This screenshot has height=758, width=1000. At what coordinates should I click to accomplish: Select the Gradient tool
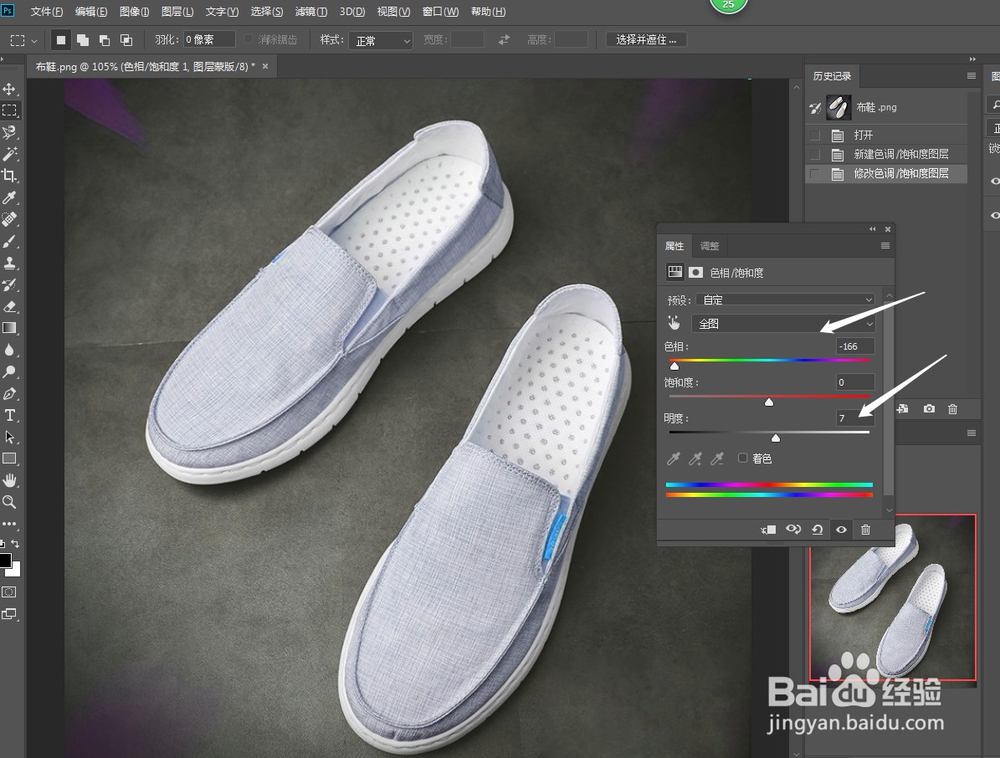pyautogui.click(x=10, y=328)
